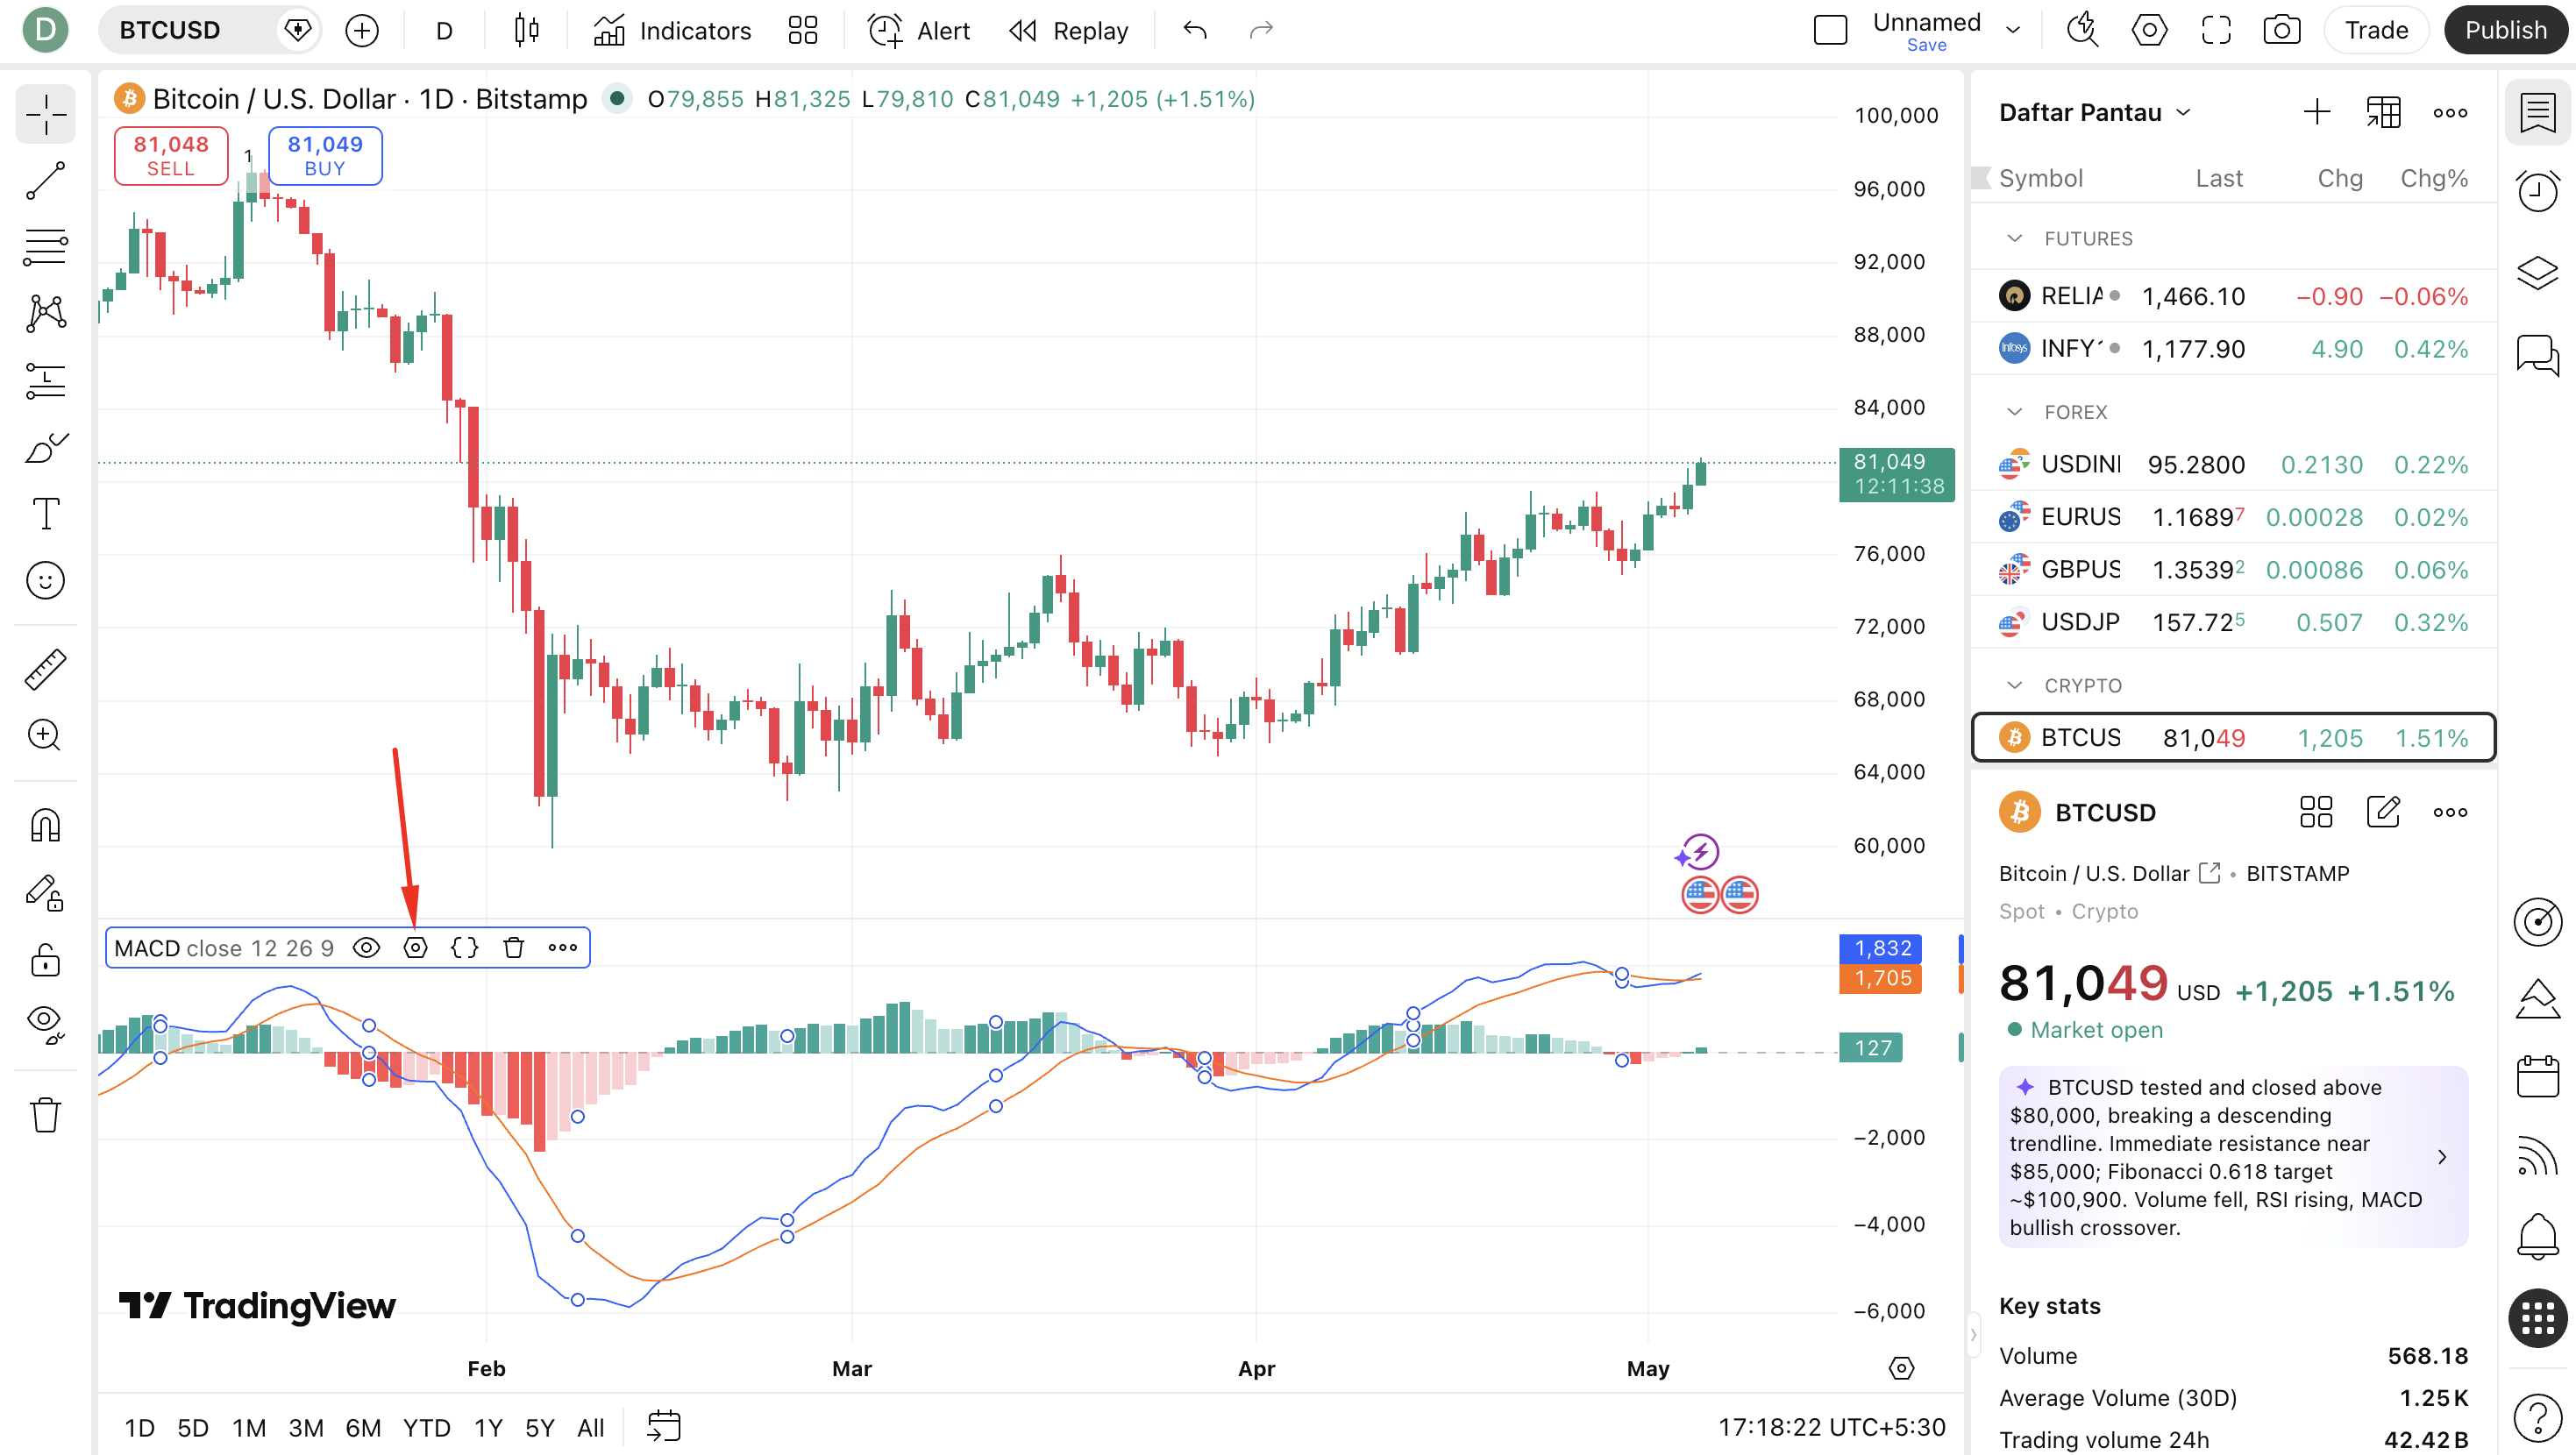
Task: Create a new Alert
Action: click(x=919, y=30)
